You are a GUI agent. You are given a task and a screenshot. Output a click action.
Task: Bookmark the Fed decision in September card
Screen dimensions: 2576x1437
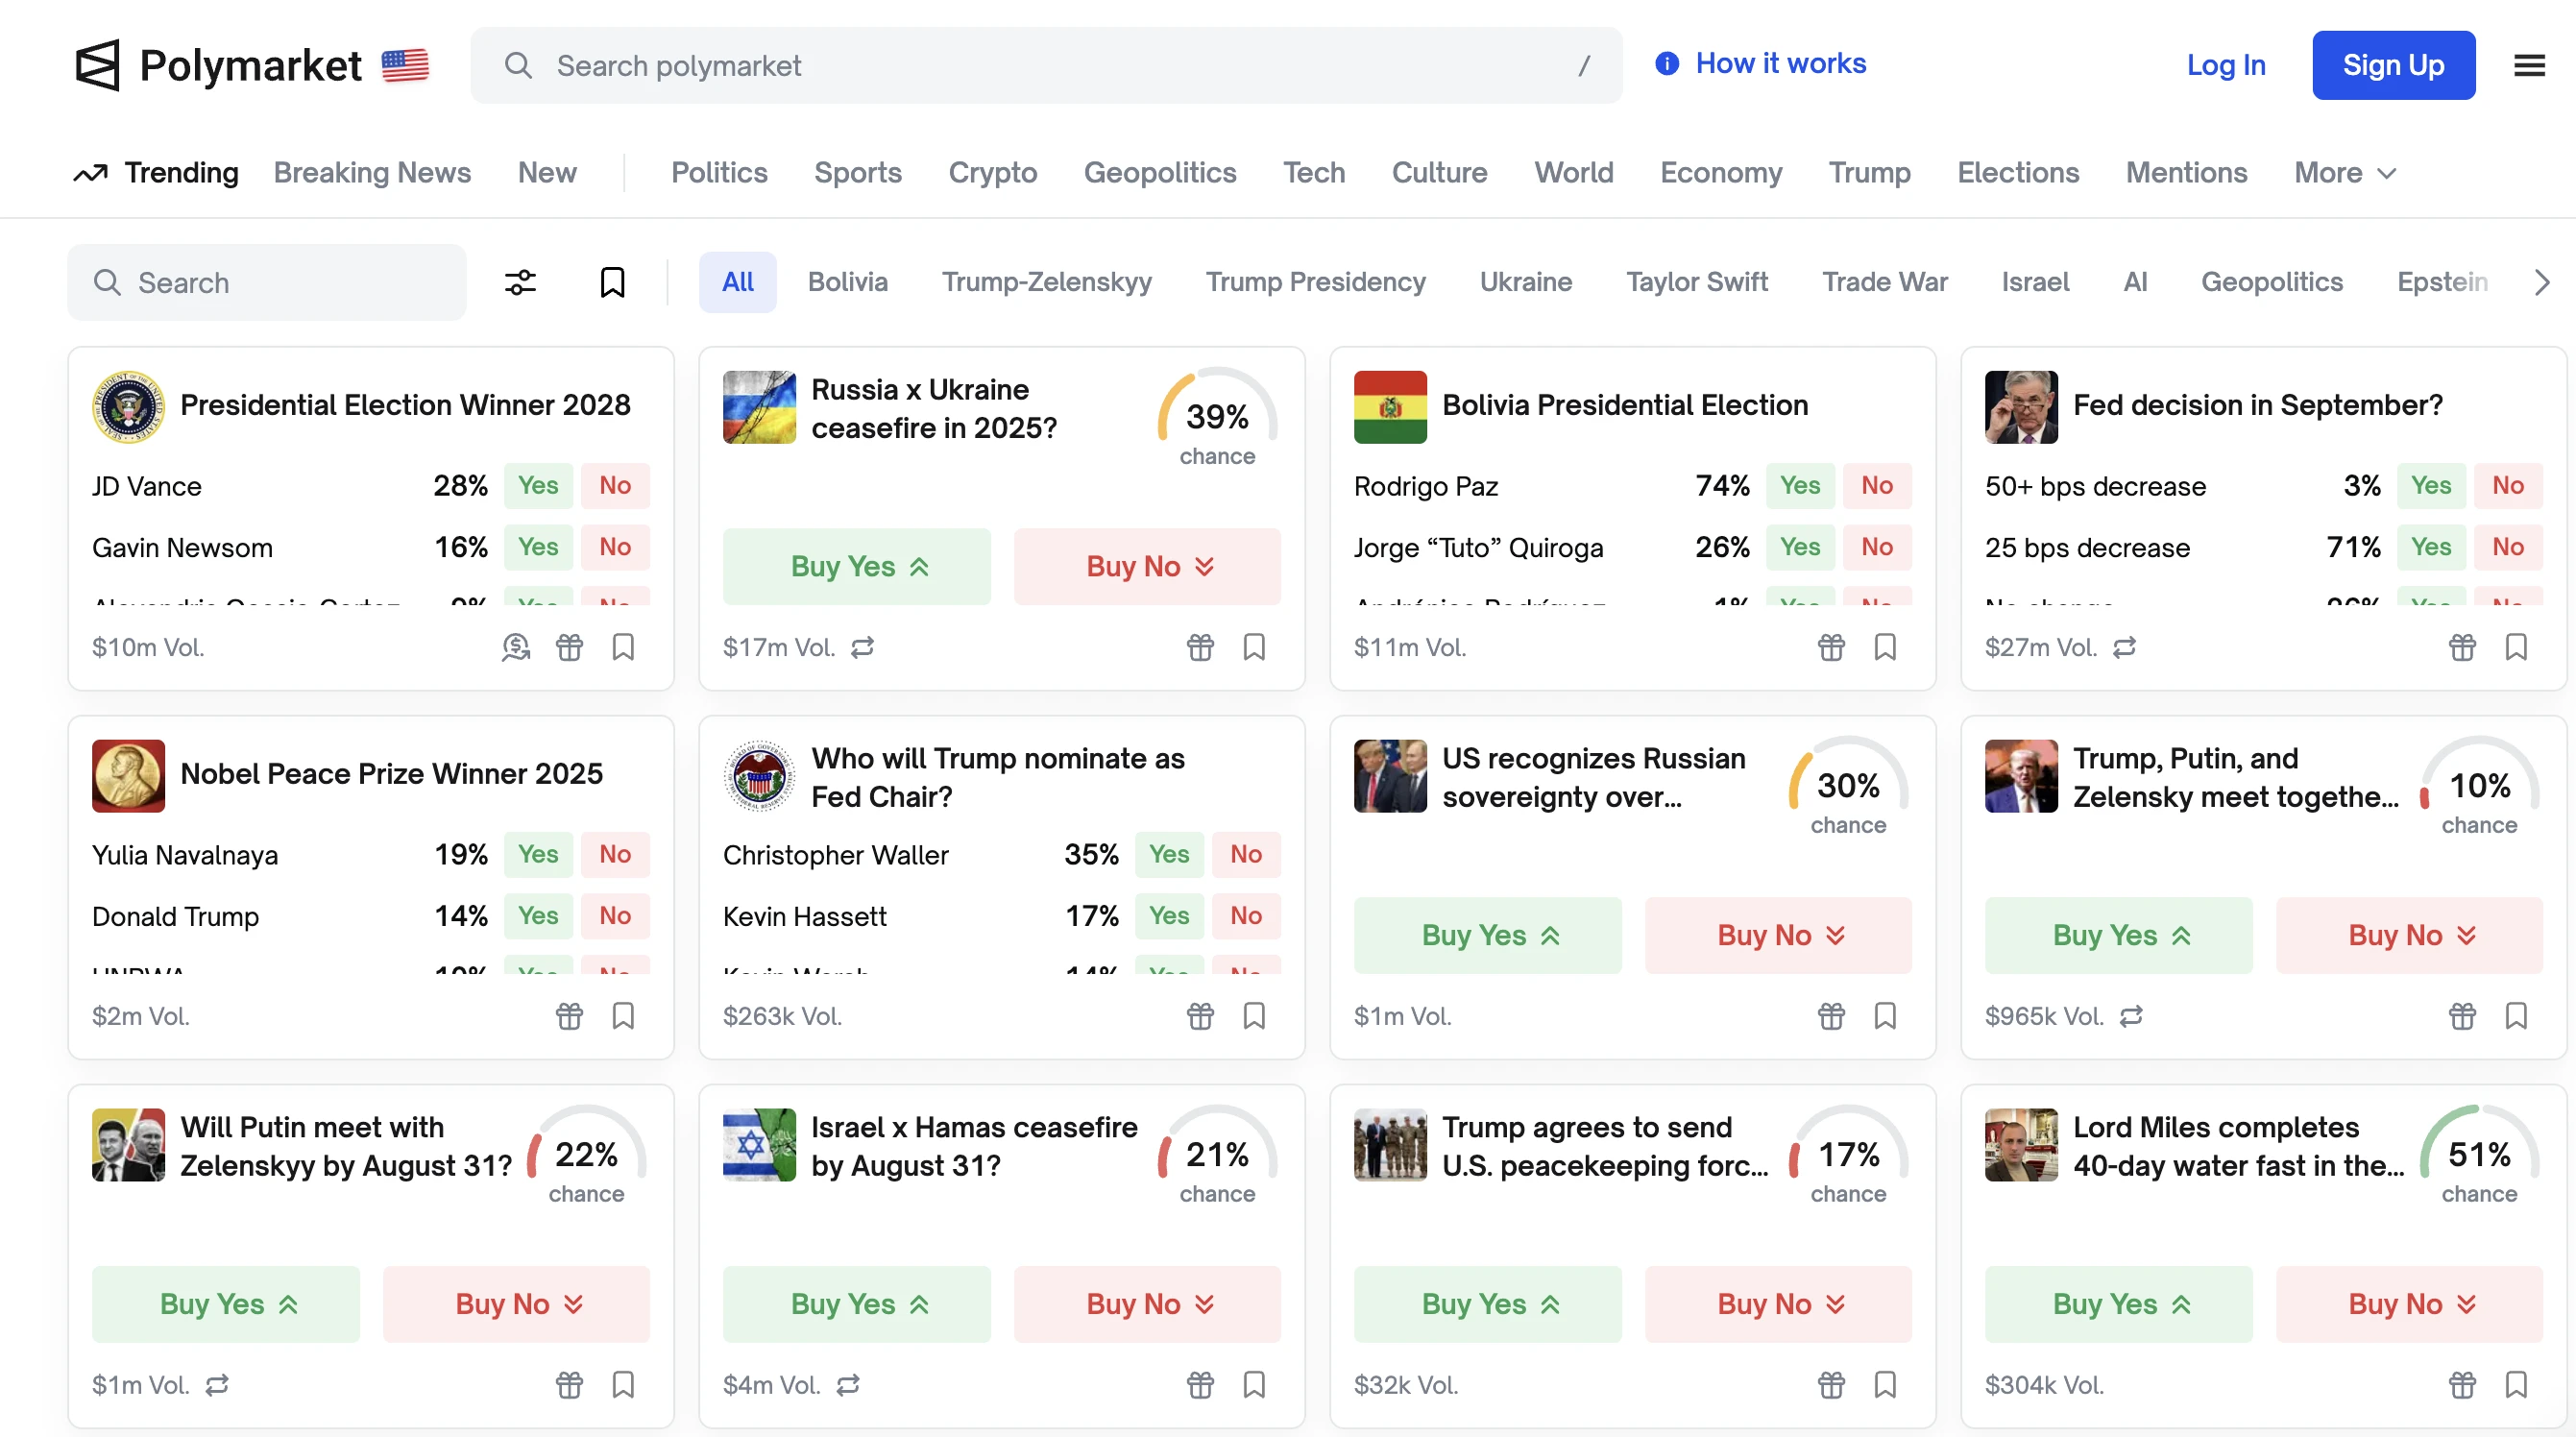coord(2516,647)
